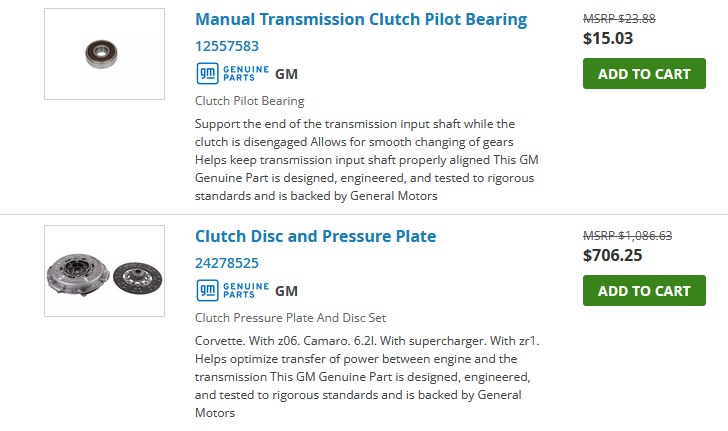Click part number 12557583
Screen dimensions: 728x431
pos(227,46)
